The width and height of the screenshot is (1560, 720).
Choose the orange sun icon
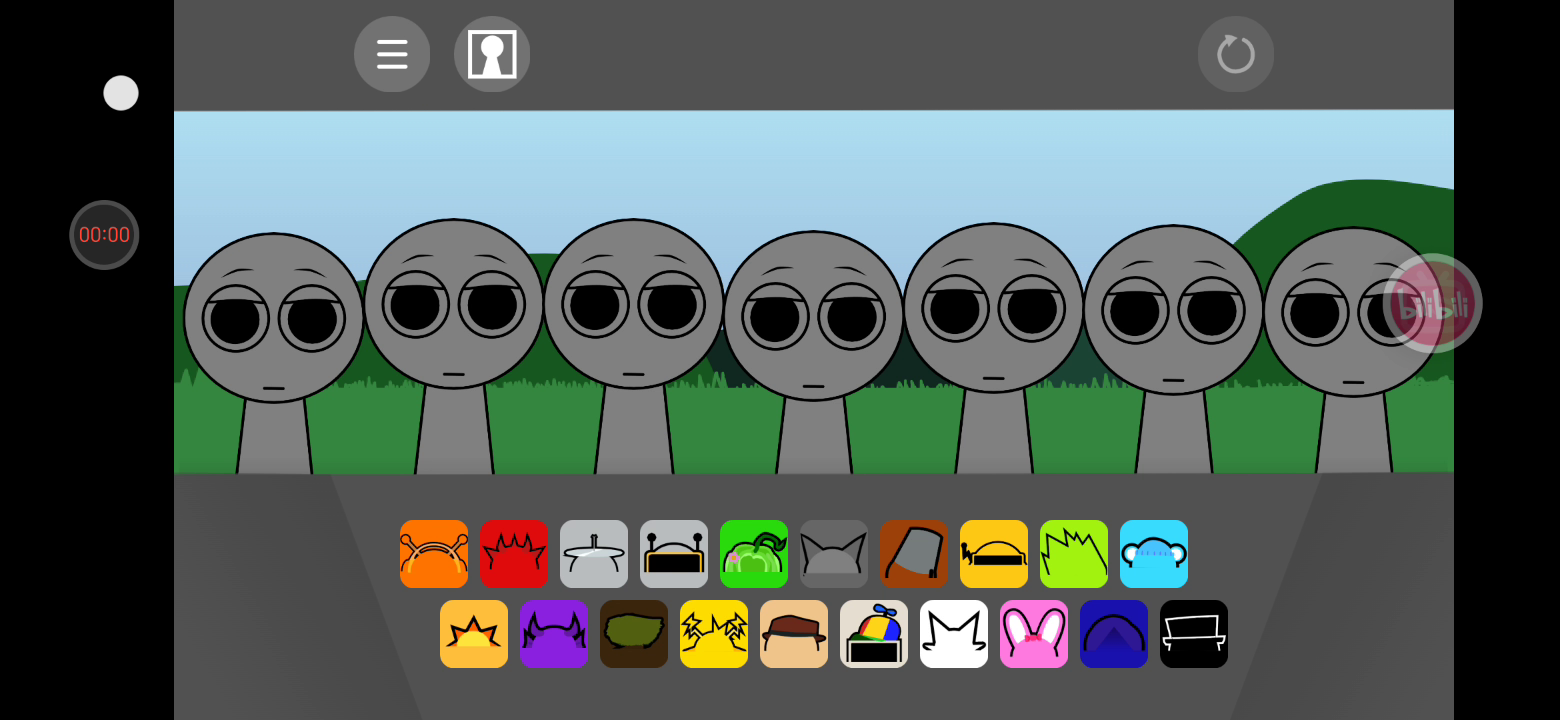coord(474,634)
